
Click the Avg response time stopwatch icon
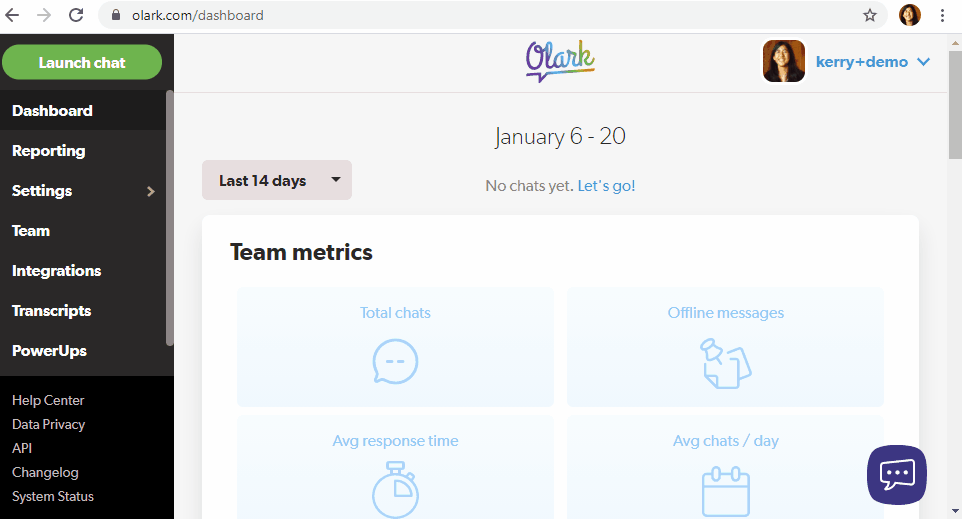point(395,489)
